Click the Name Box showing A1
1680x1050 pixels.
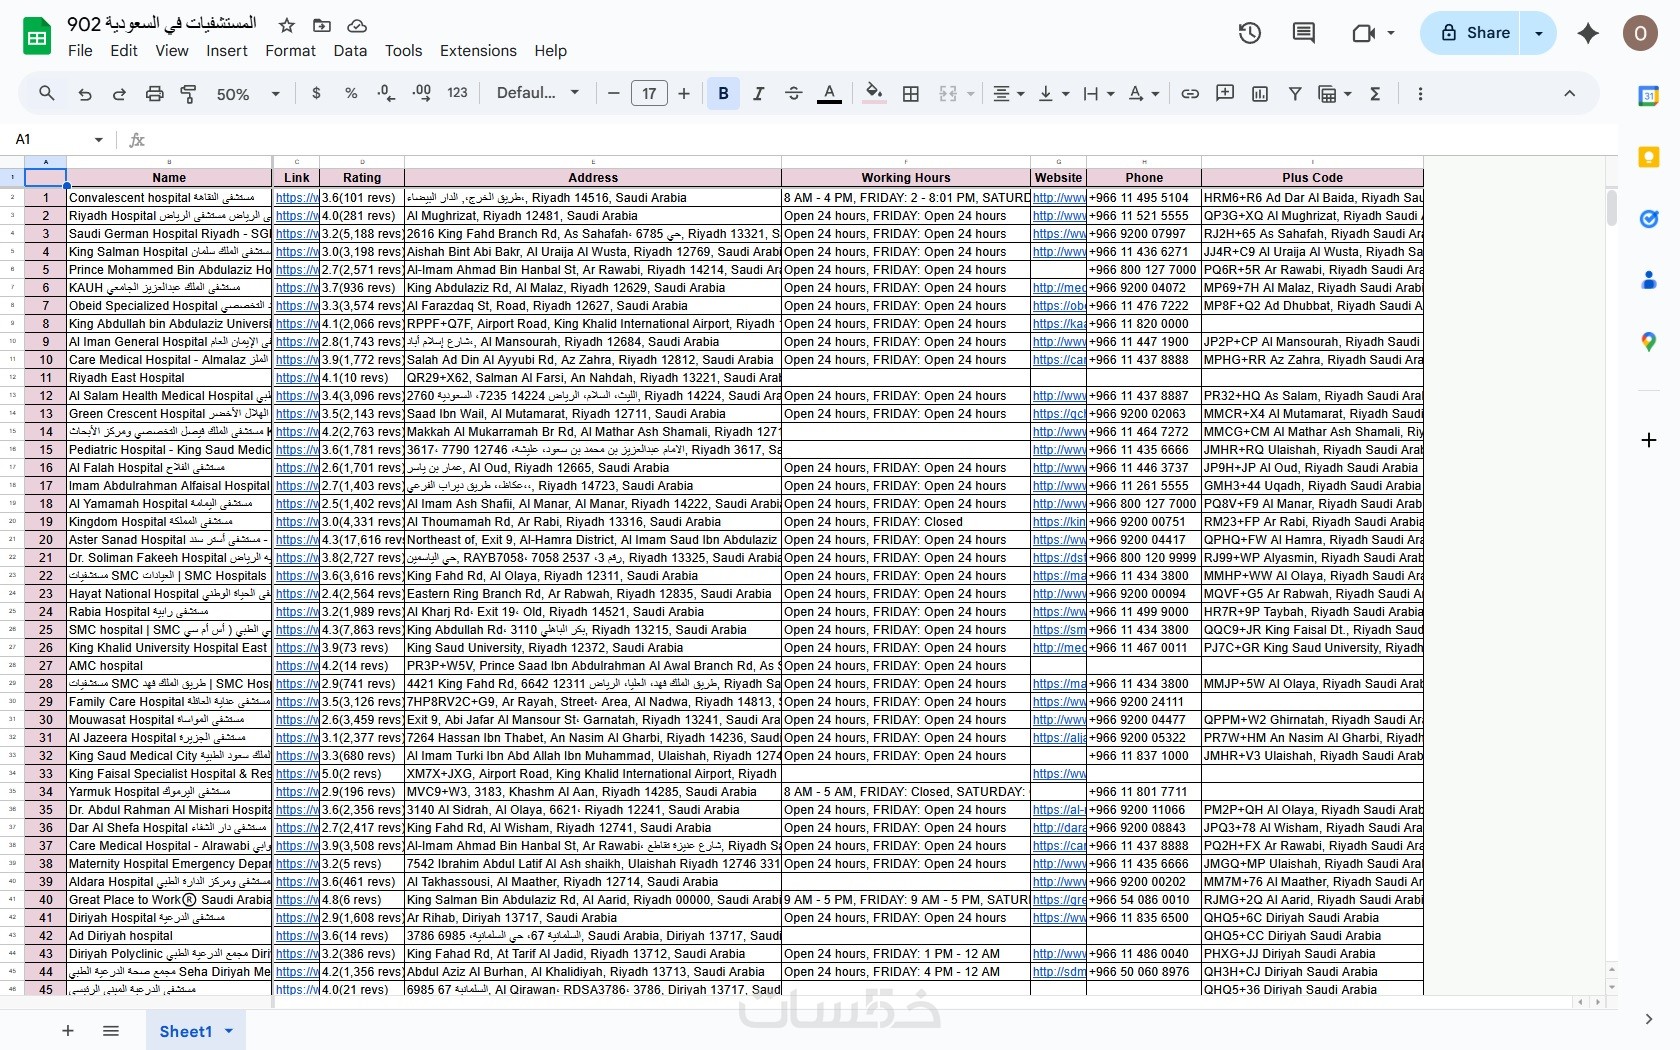[59, 139]
